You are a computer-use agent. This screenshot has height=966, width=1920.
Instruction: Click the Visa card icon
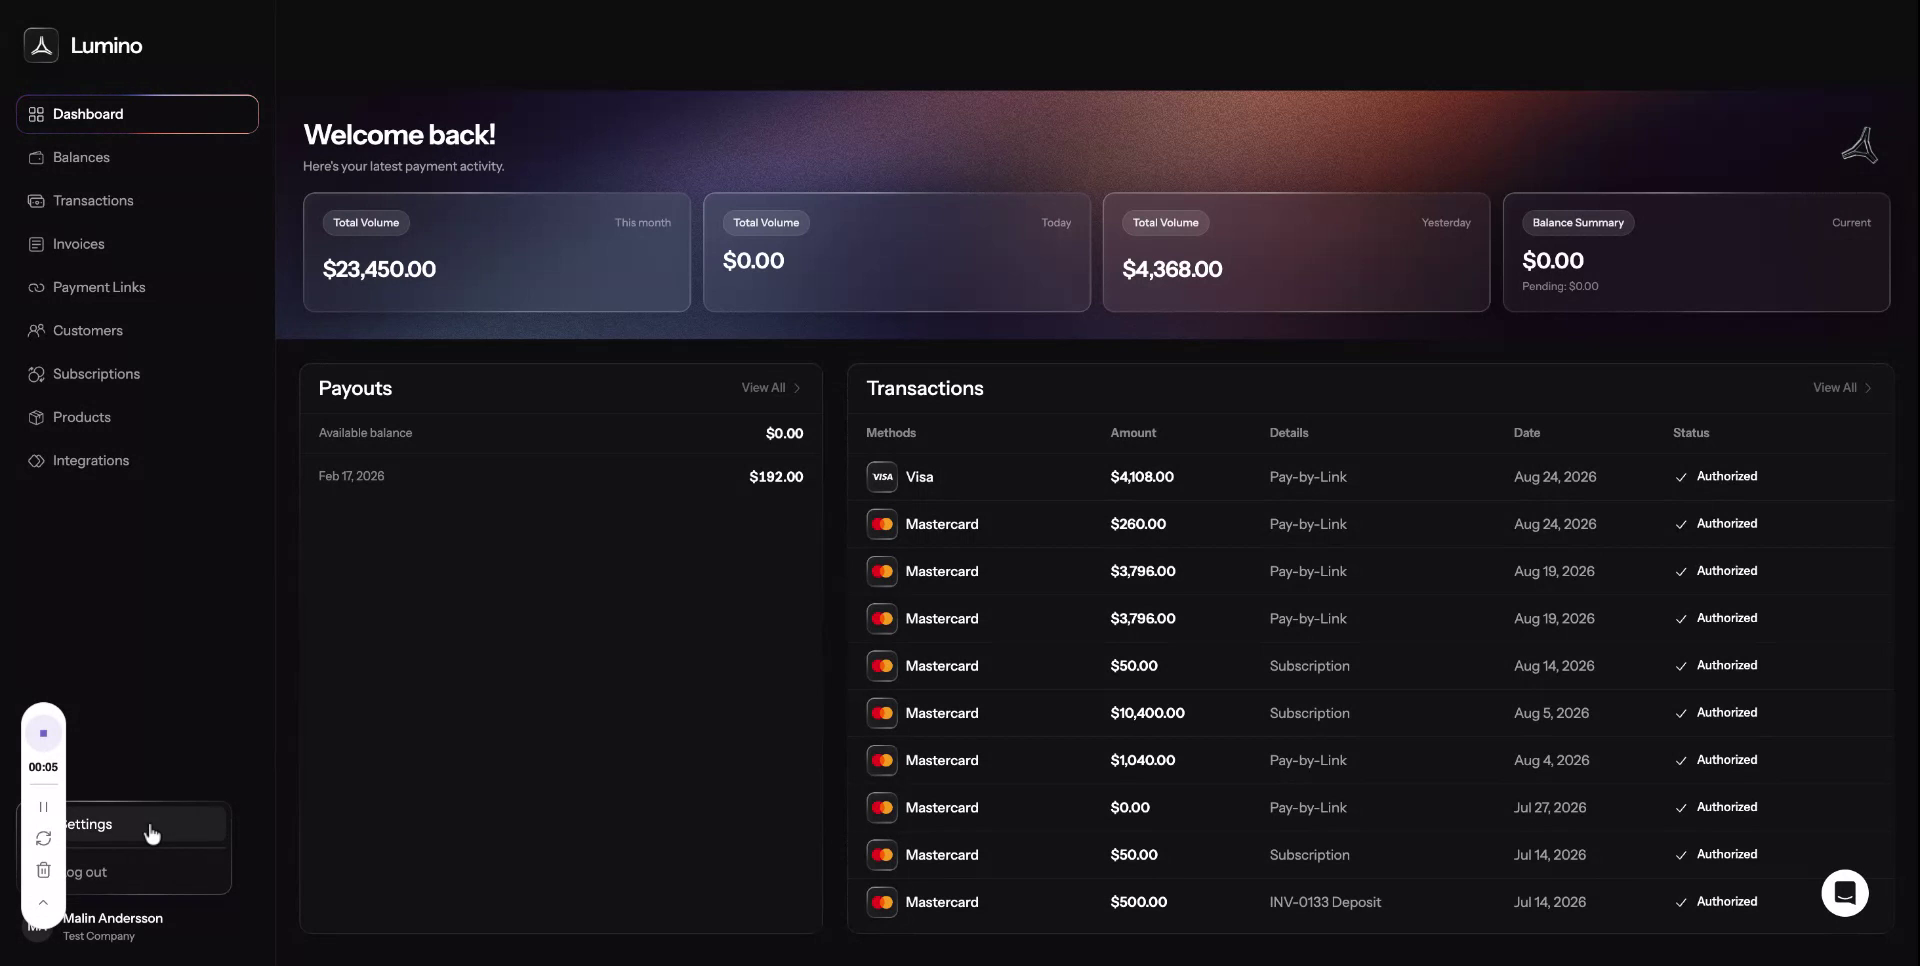pyautogui.click(x=882, y=477)
